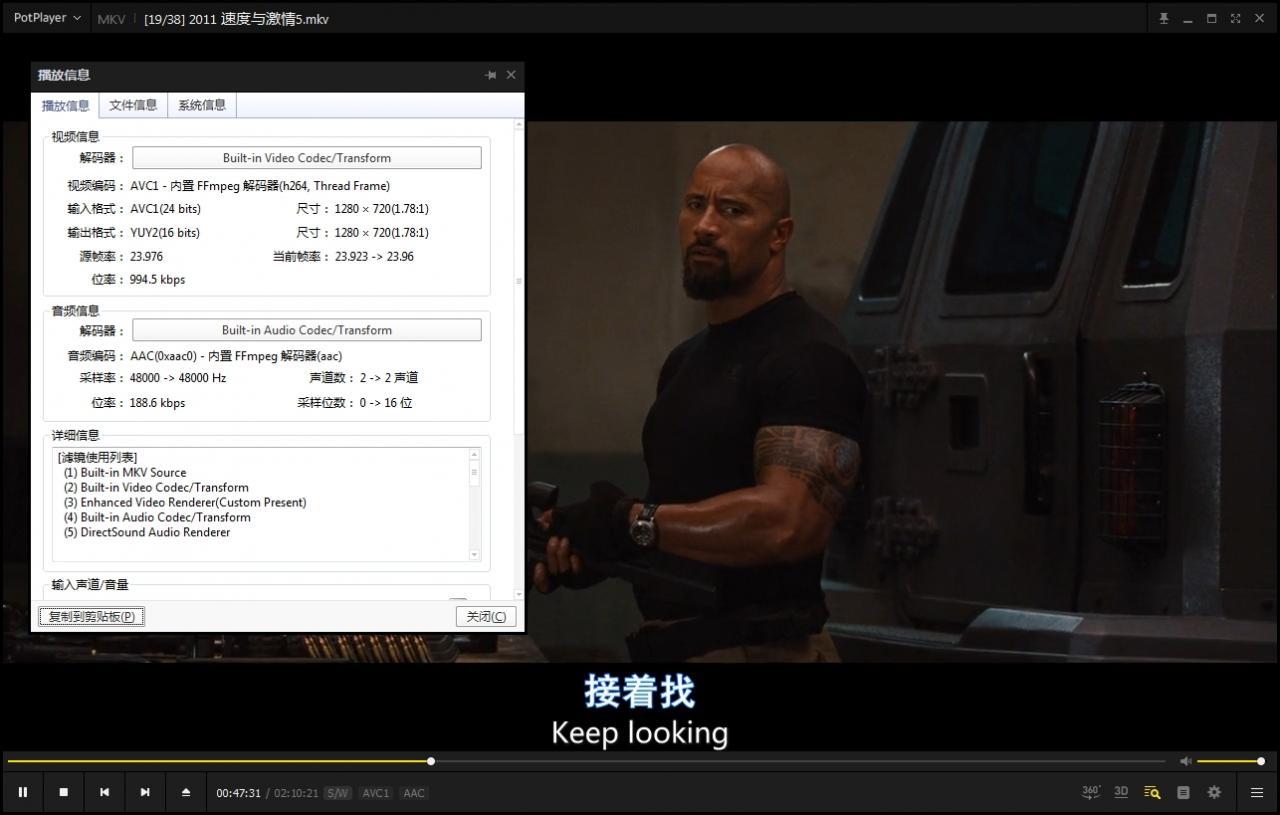Stop the video with the stop button

point(63,793)
